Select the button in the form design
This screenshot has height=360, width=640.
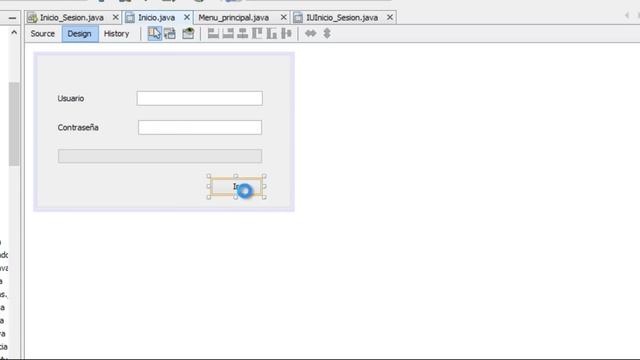point(236,187)
